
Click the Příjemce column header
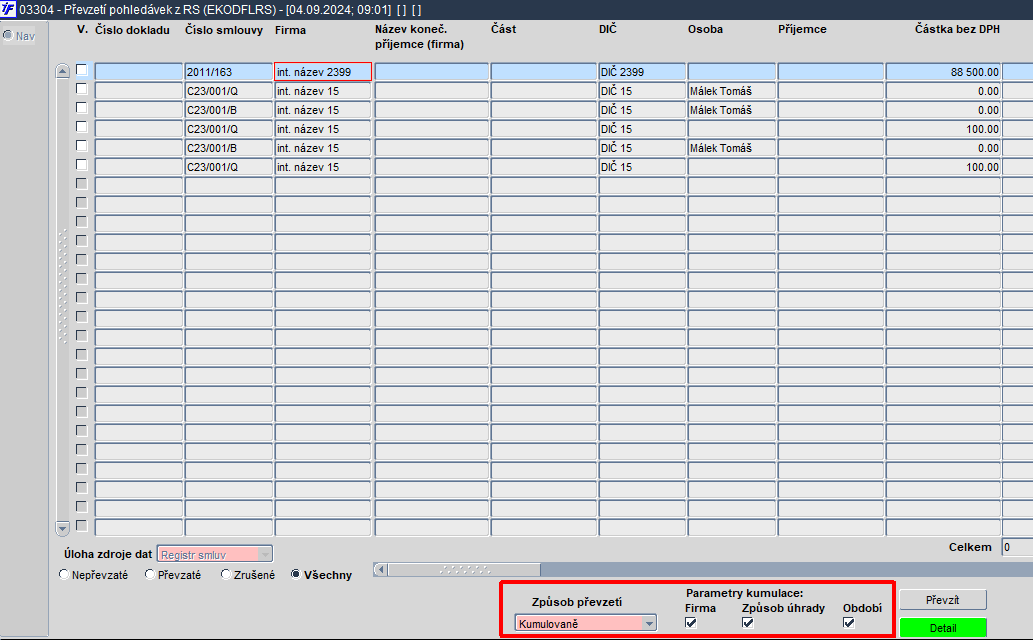[x=802, y=29]
